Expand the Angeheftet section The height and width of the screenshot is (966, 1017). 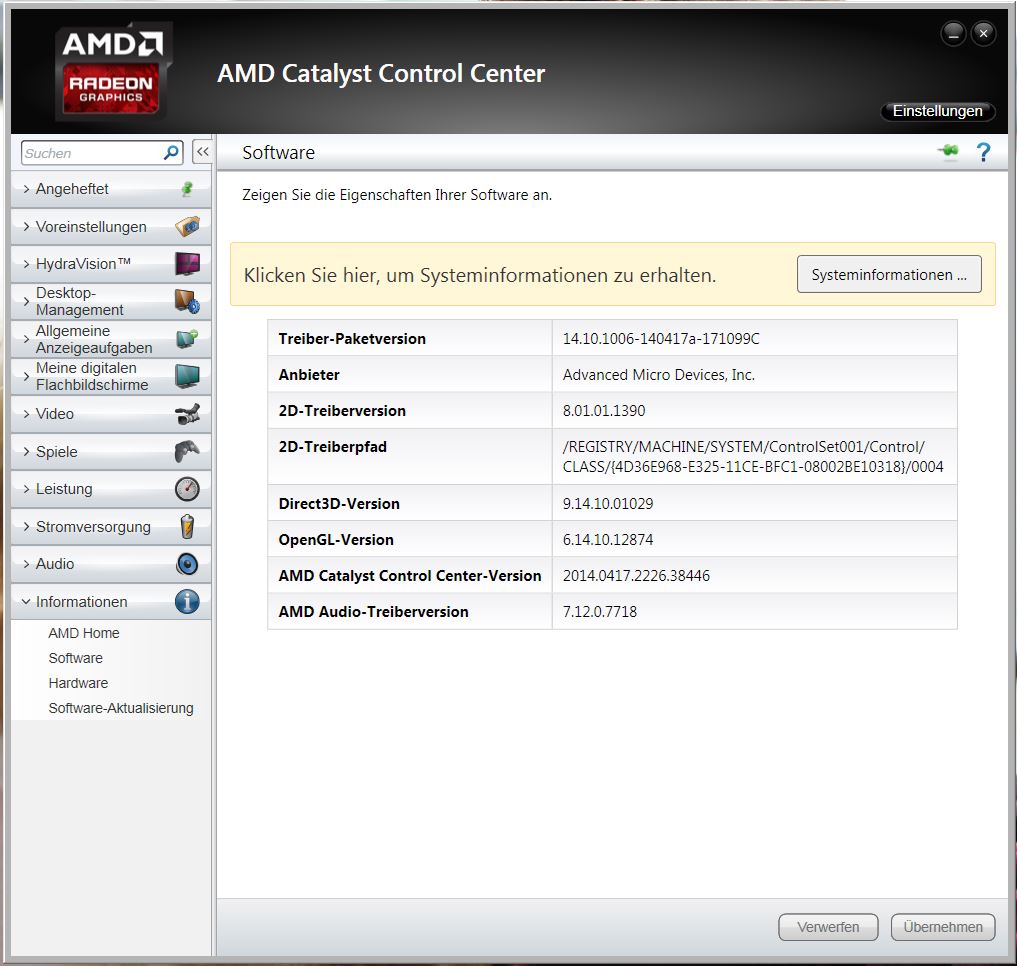(x=111, y=189)
